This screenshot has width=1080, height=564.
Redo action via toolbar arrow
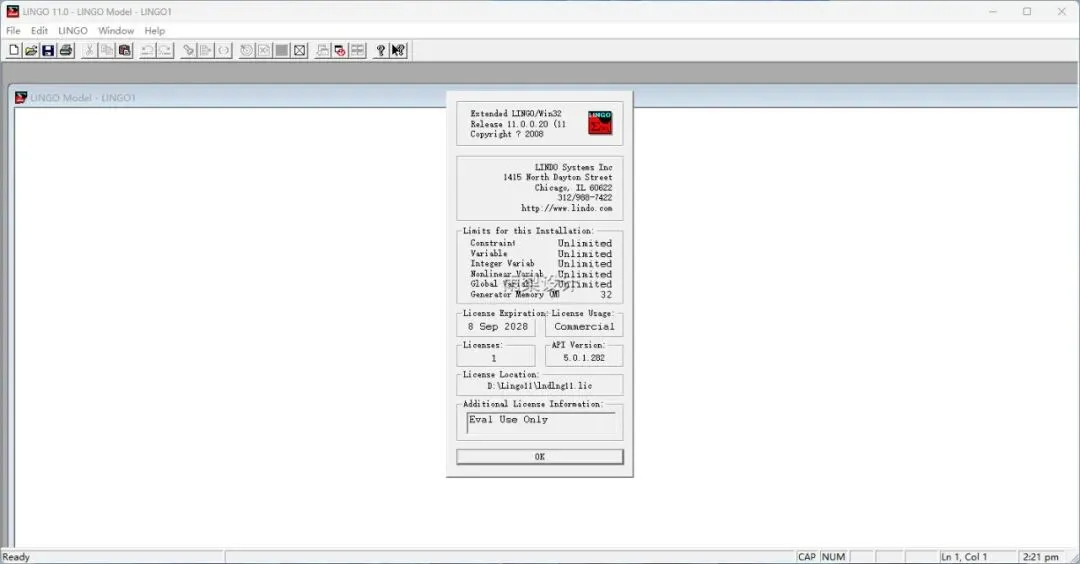165,50
